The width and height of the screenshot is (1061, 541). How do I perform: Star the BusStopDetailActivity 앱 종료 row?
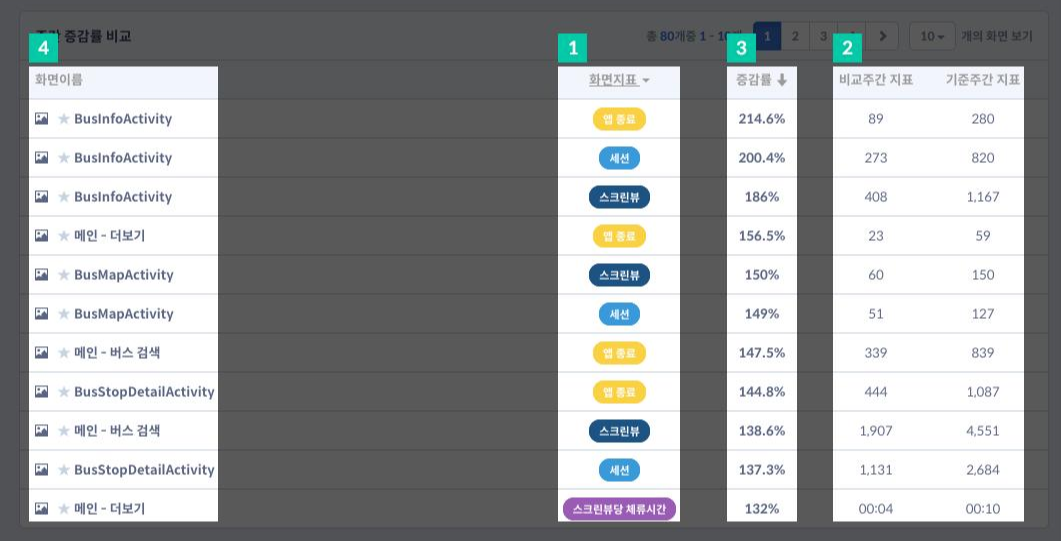64,392
